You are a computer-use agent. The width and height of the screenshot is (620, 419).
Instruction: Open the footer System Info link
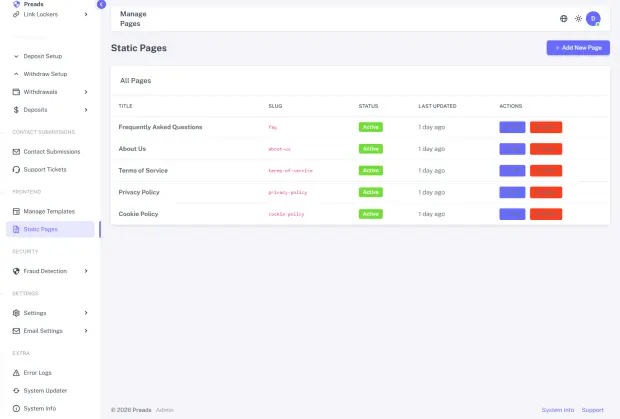pos(558,410)
